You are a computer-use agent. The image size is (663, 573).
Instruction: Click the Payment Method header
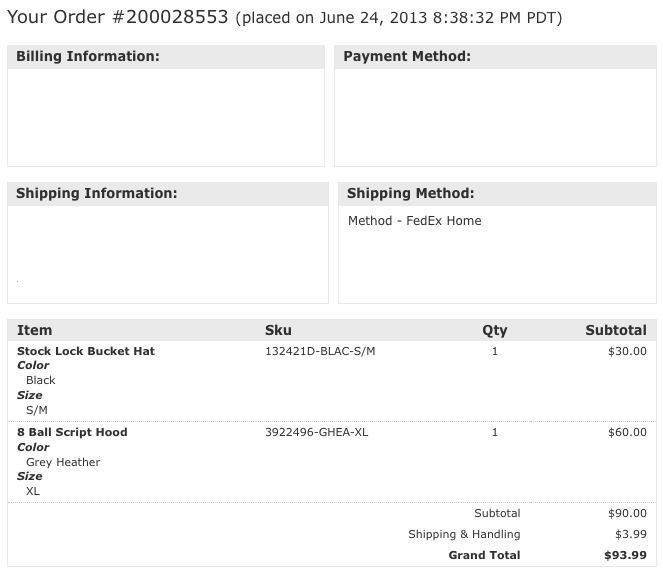click(x=407, y=56)
